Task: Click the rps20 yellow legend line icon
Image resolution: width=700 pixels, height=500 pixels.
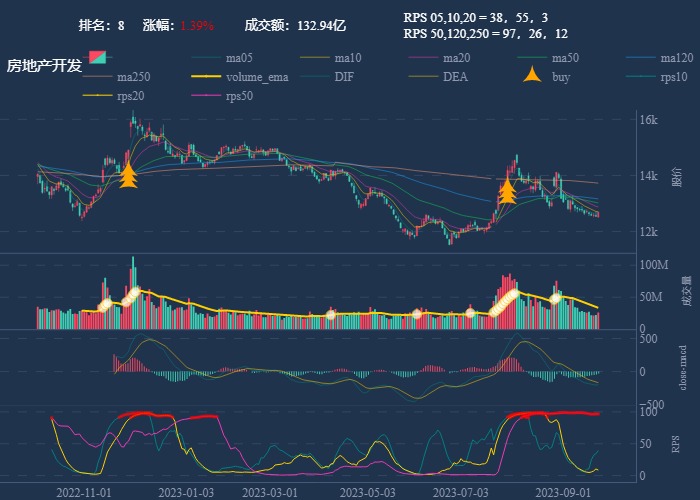Action: point(97,96)
